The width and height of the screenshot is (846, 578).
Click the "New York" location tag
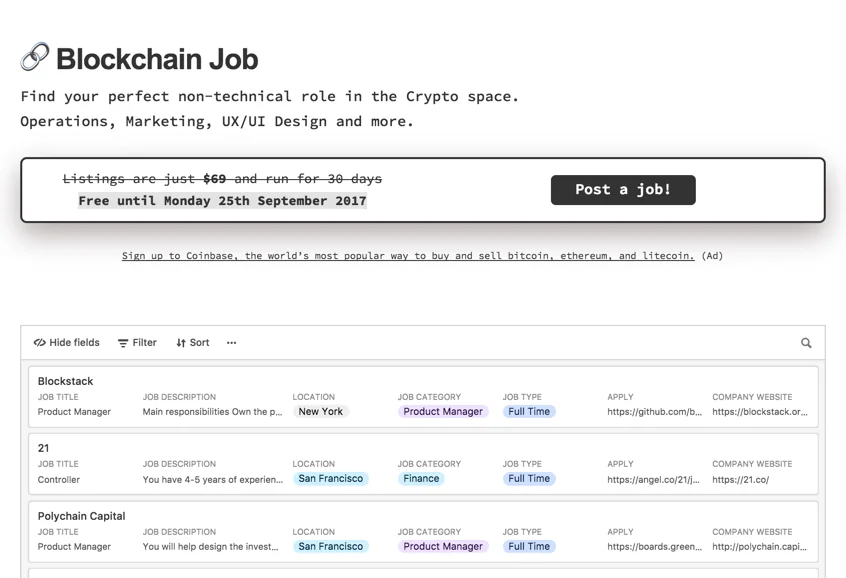click(320, 411)
